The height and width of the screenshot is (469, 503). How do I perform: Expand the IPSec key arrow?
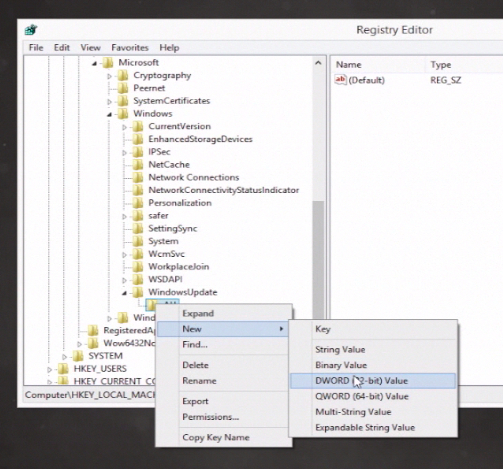pos(124,152)
